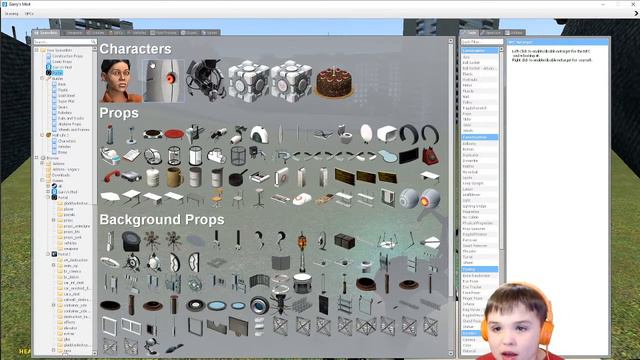Screen dimensions: 640x360
Task: Open the Tools tab in right panel
Action: 469,33
